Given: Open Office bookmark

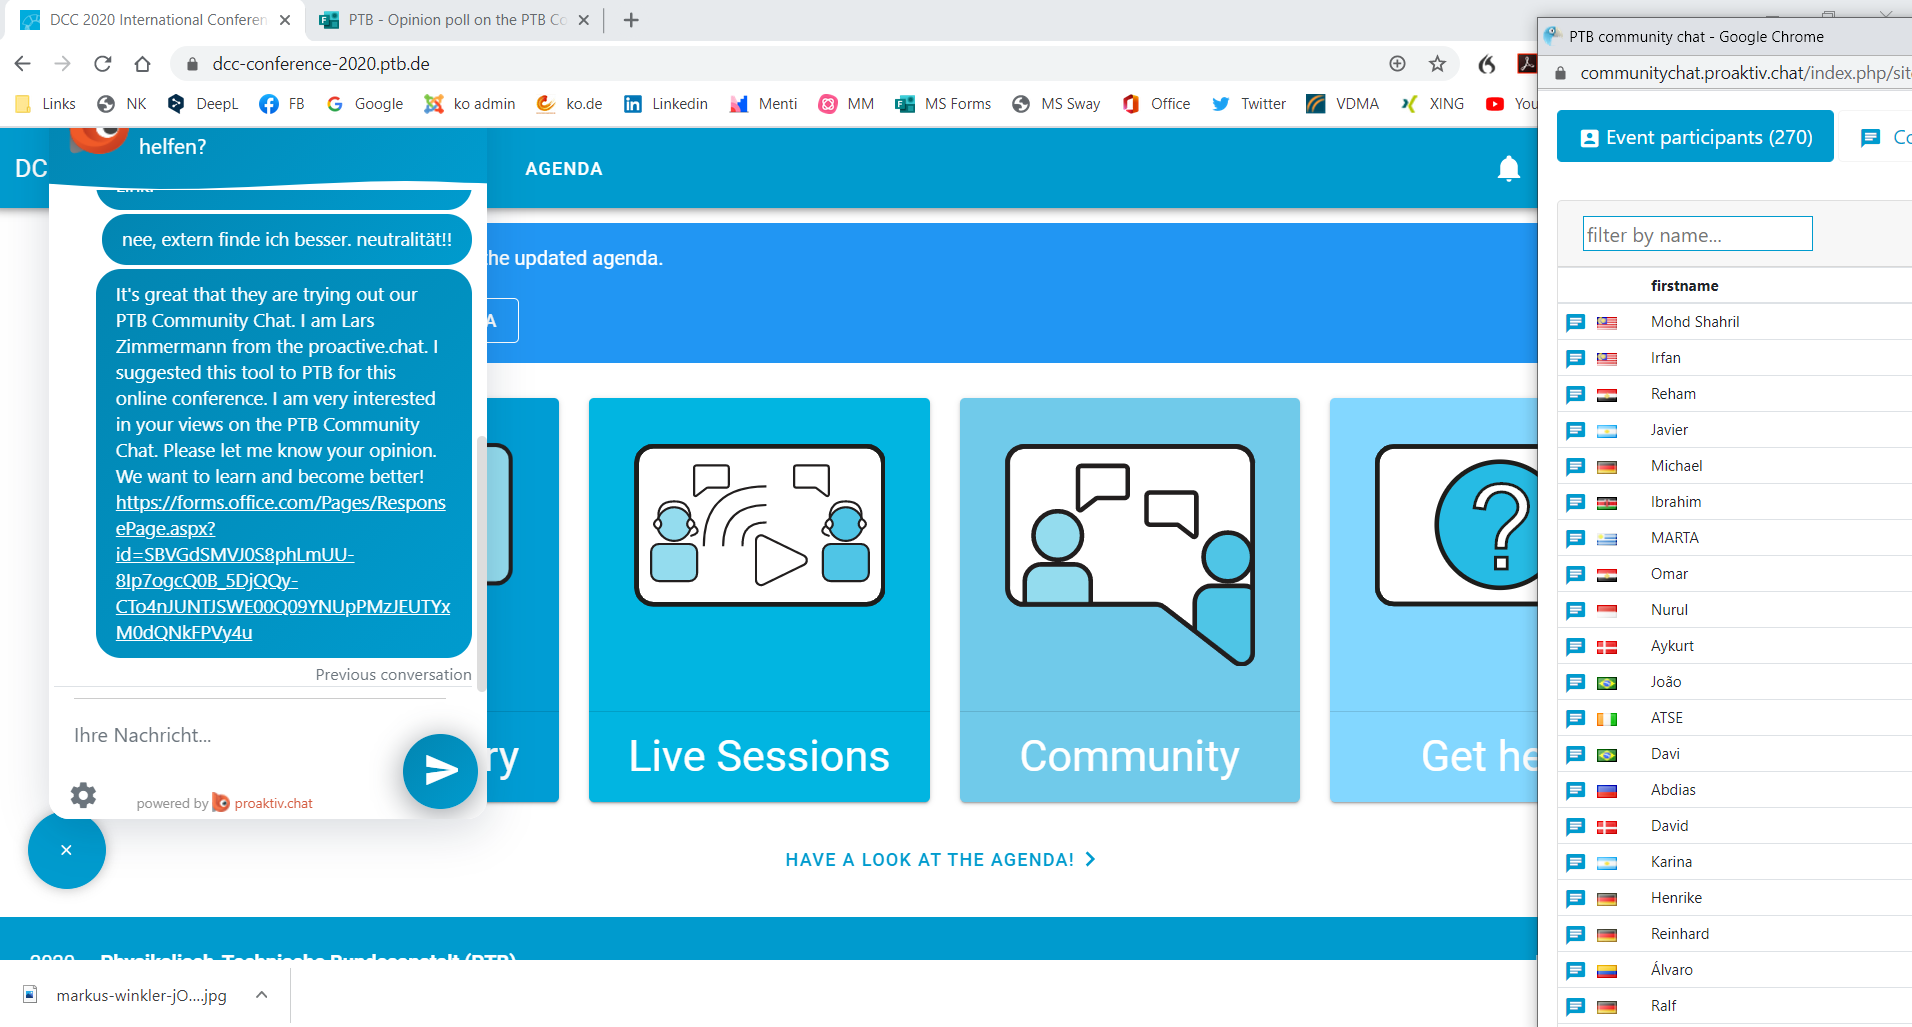Looking at the screenshot, I should pyautogui.click(x=1156, y=104).
